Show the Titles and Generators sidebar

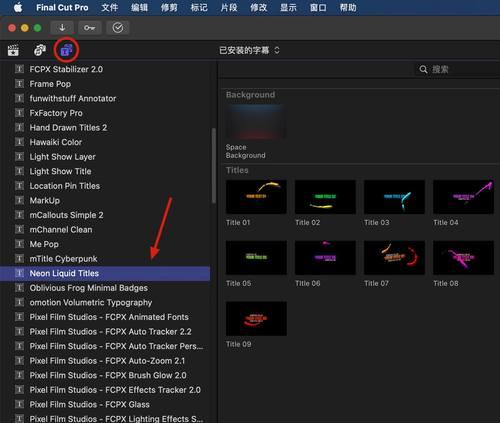66,50
